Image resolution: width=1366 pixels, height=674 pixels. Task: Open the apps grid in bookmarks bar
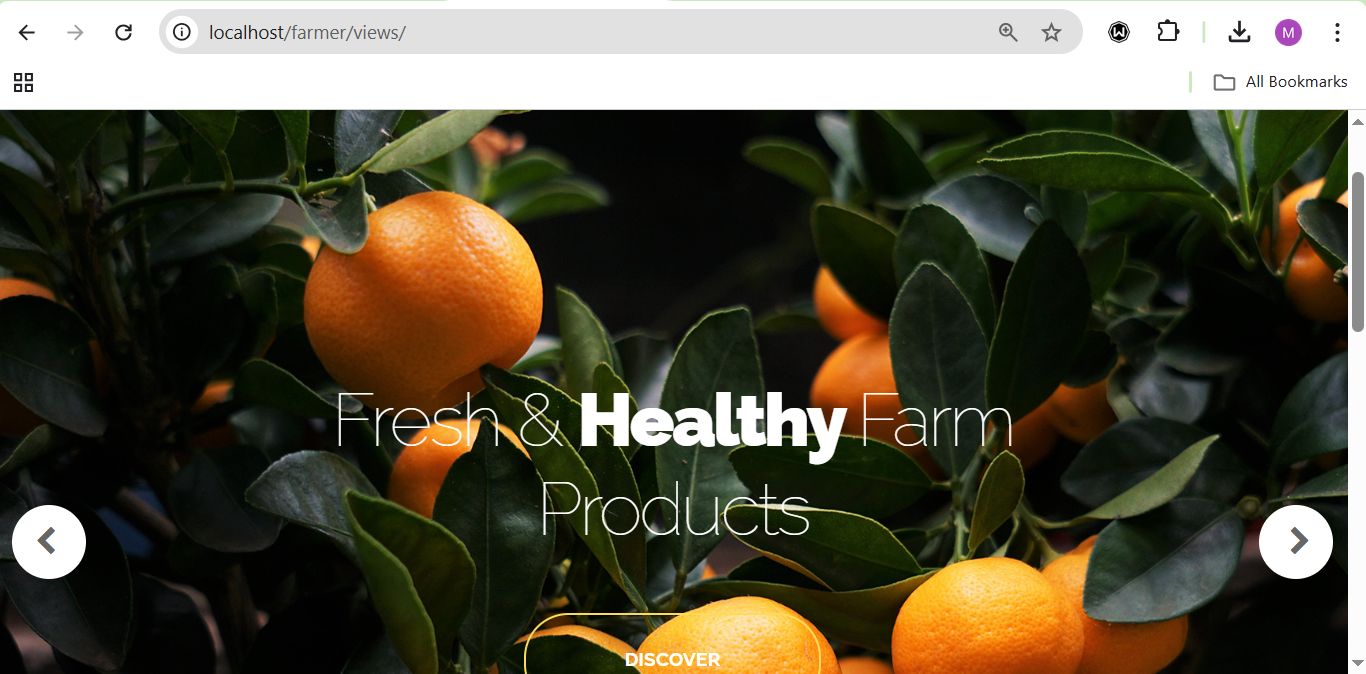(24, 82)
